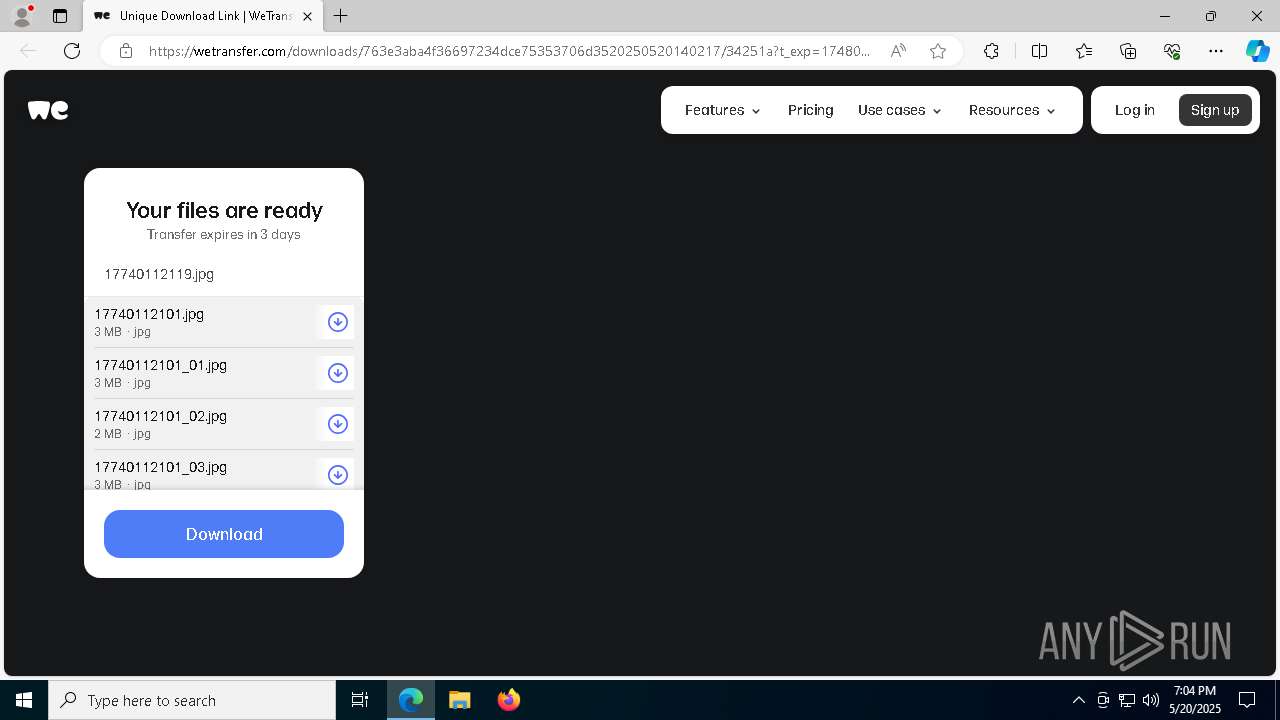Click transfer title 17740112119.jpg
Screen dimensions: 1280x720
[x=159, y=274]
